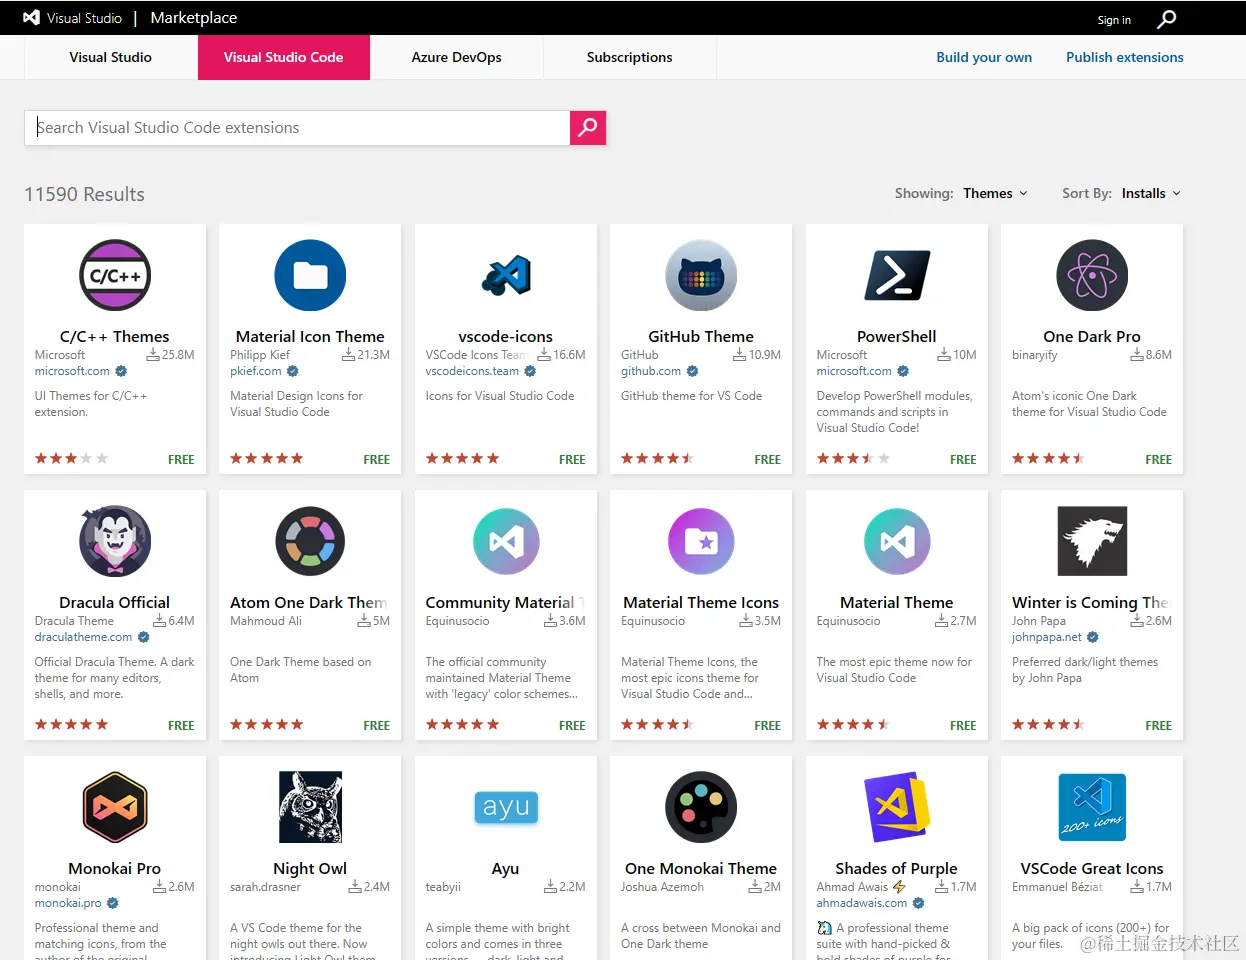The image size is (1246, 960).
Task: Visit pkief.com publisher link
Action: click(x=256, y=371)
